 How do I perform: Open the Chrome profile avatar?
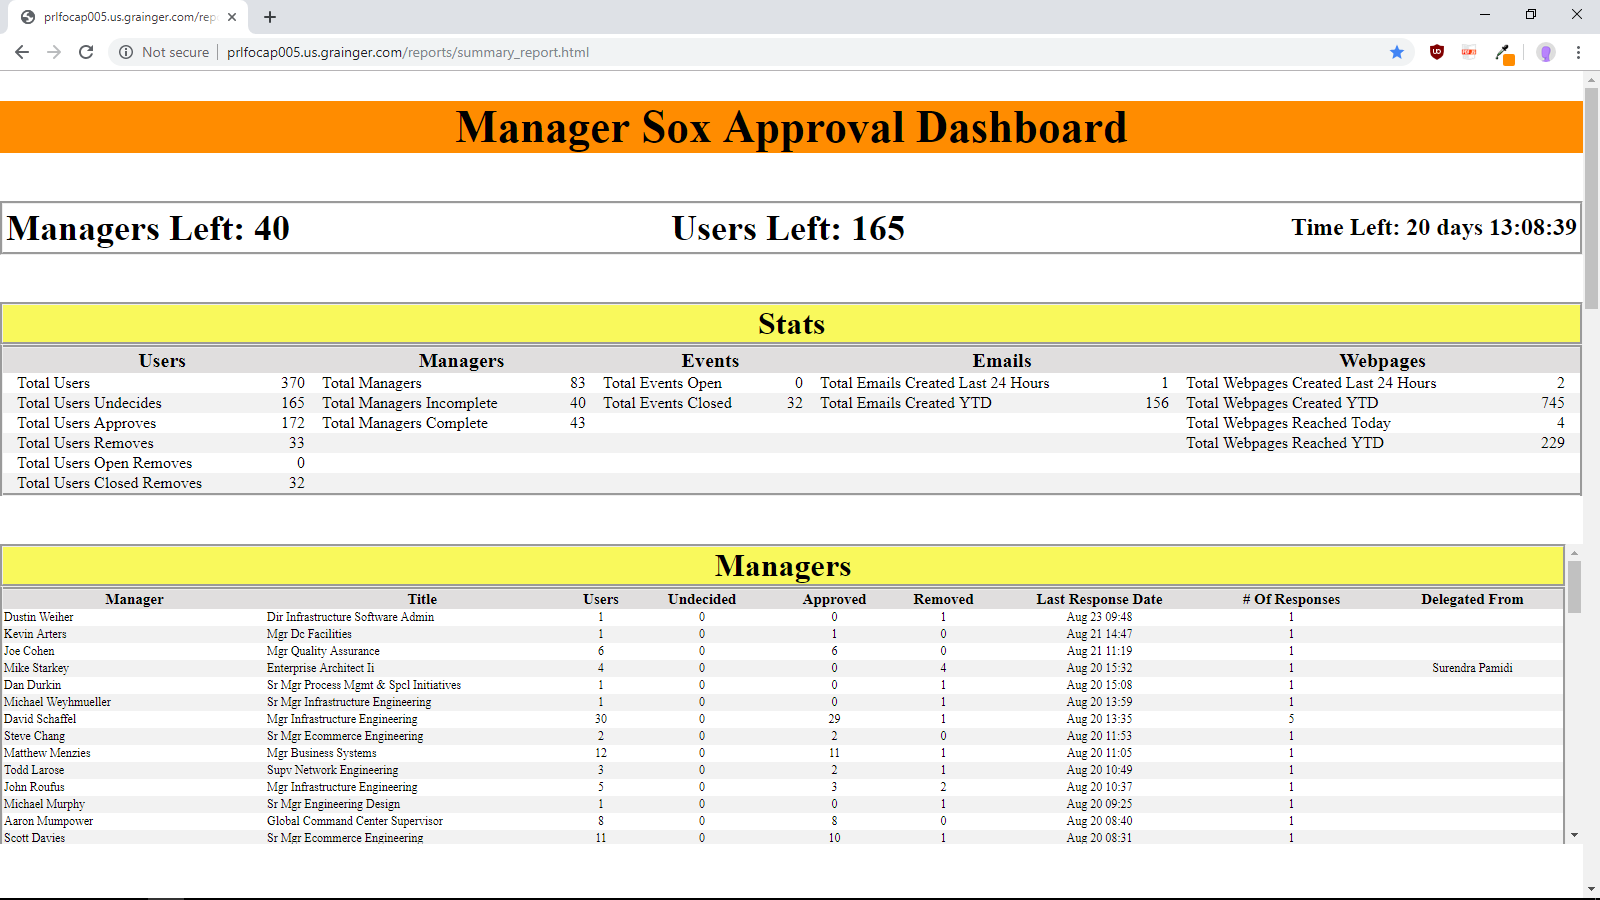click(1546, 52)
